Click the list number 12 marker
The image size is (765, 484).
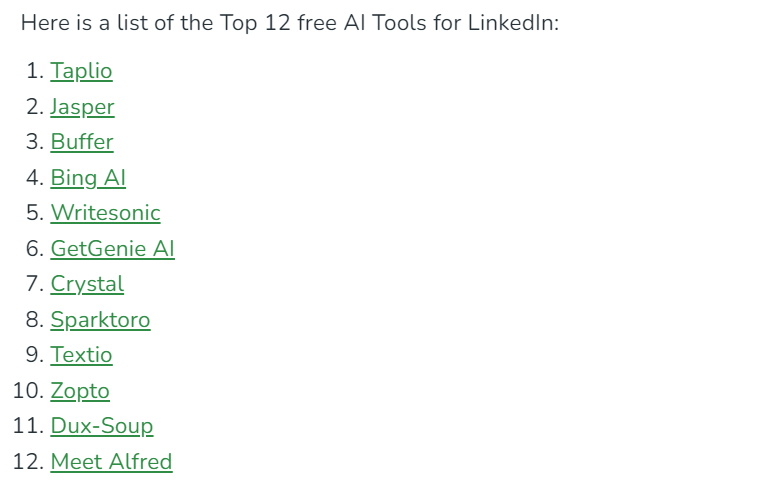point(28,462)
